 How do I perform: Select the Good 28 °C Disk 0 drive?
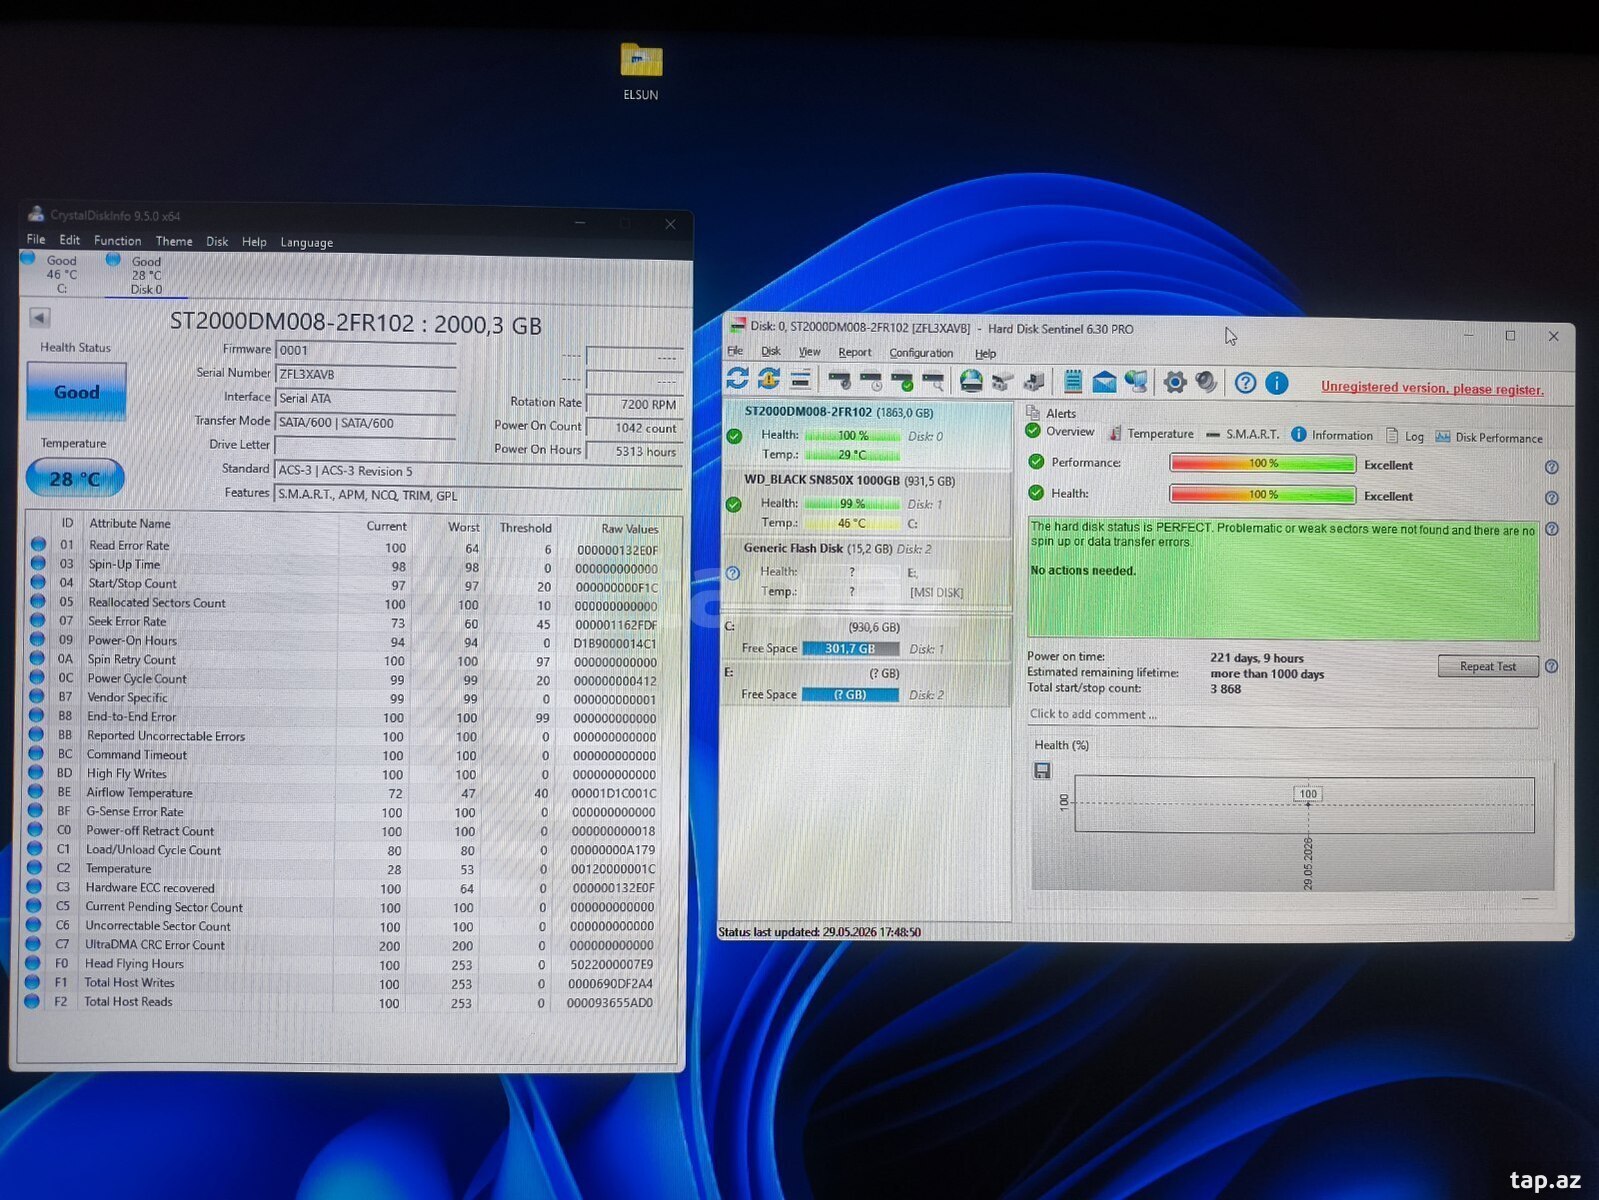tap(145, 275)
